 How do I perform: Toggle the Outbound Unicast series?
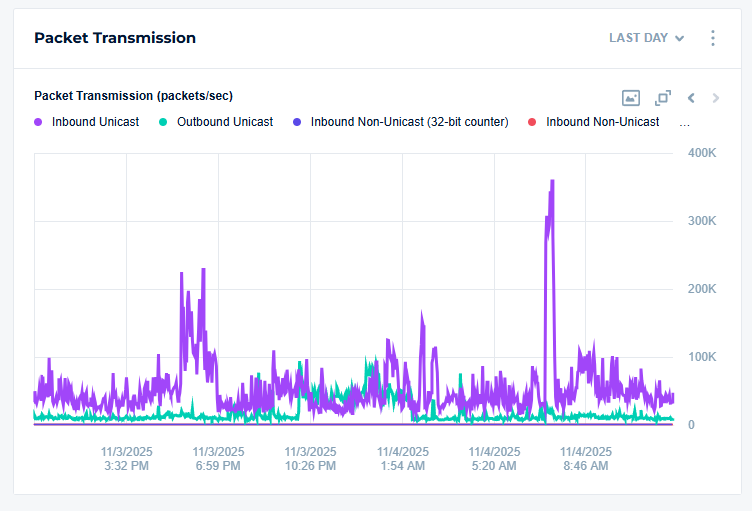tap(216, 122)
